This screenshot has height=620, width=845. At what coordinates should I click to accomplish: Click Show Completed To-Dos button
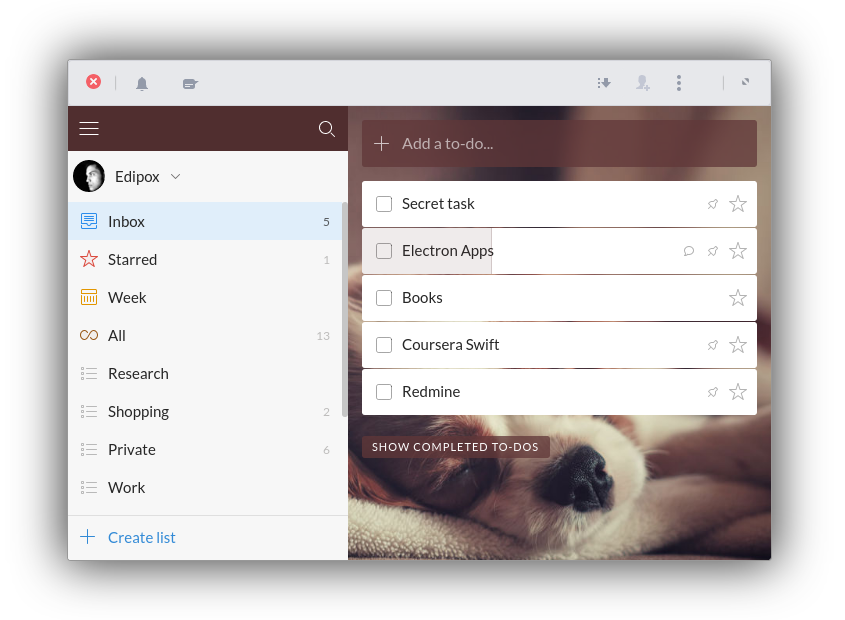pos(455,447)
